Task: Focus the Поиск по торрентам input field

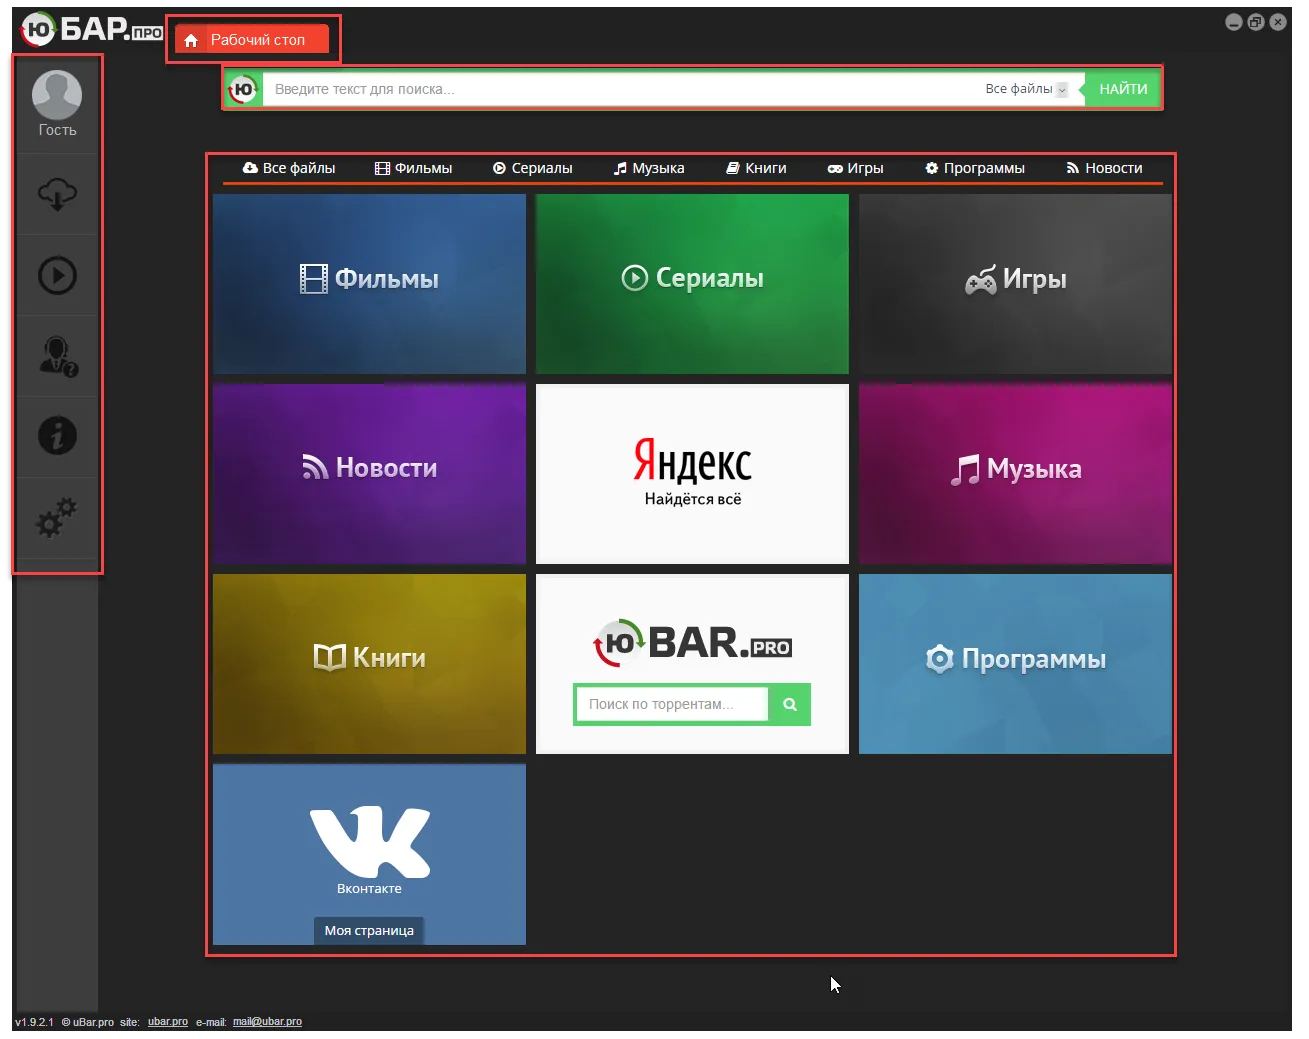Action: 672,704
